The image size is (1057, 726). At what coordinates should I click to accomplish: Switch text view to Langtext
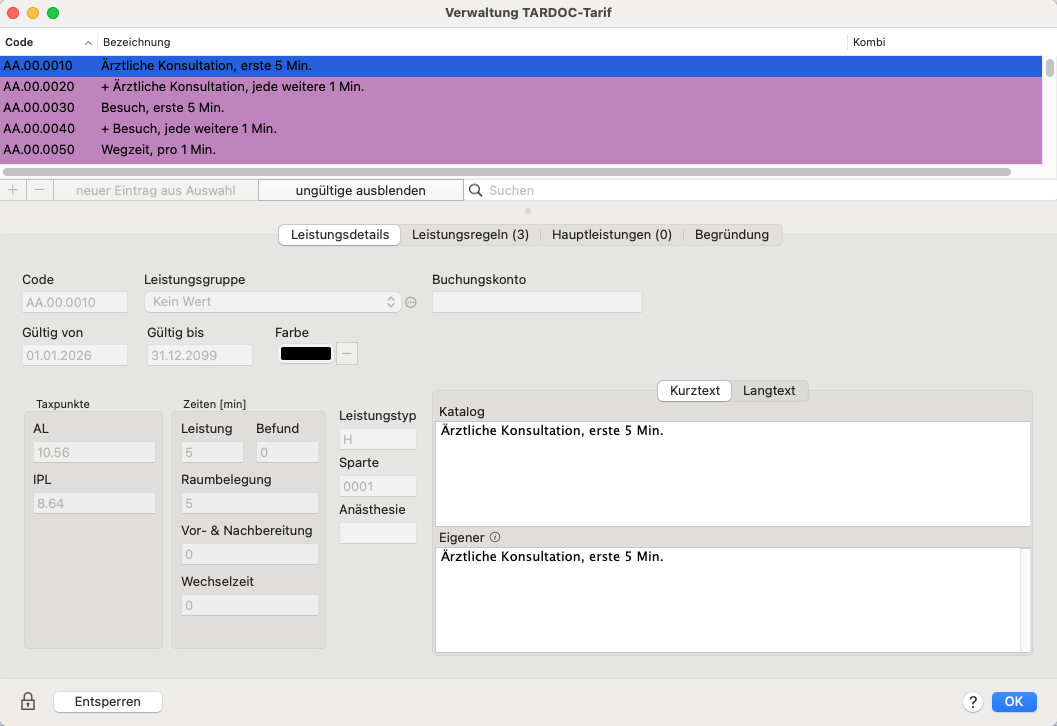(x=769, y=391)
